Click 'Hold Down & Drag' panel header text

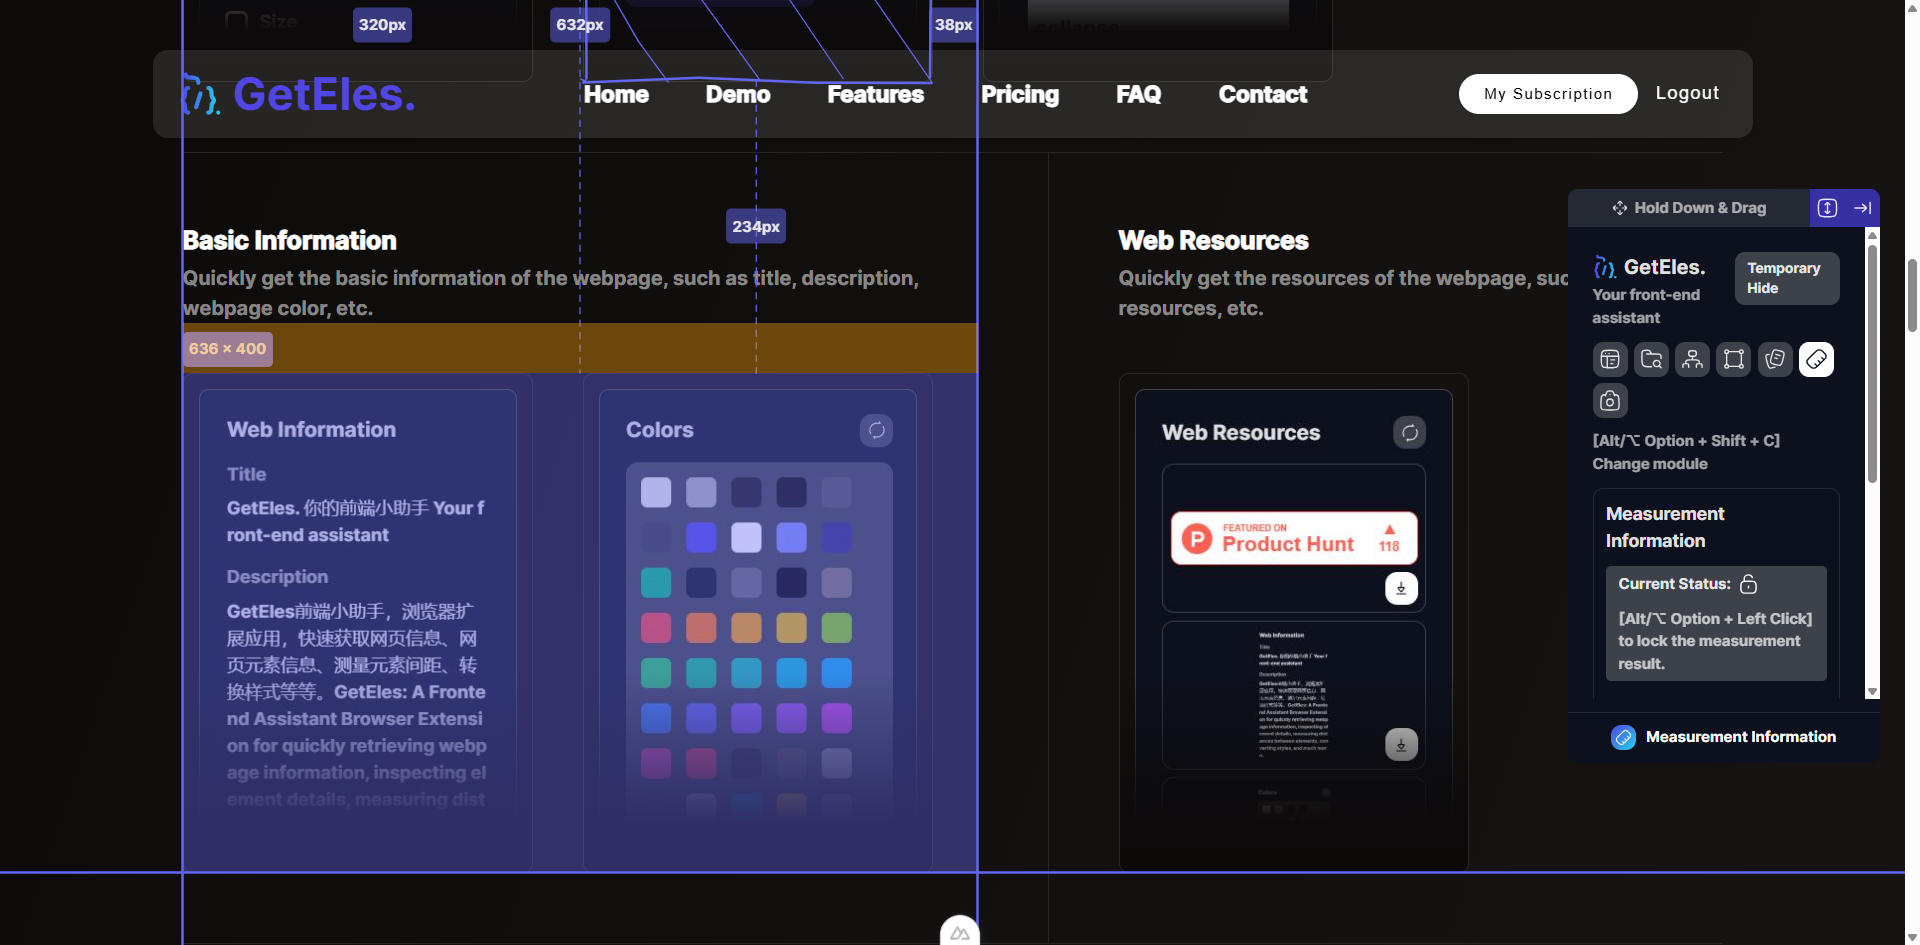point(1700,208)
